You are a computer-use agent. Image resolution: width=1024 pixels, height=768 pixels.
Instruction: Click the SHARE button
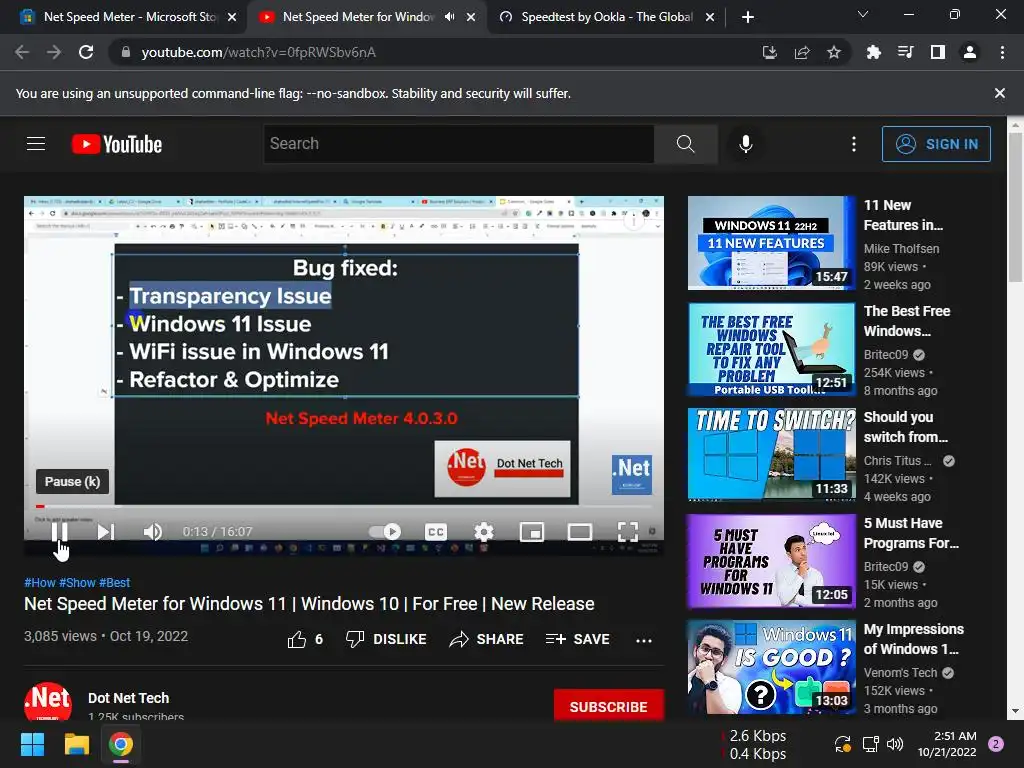pos(487,639)
